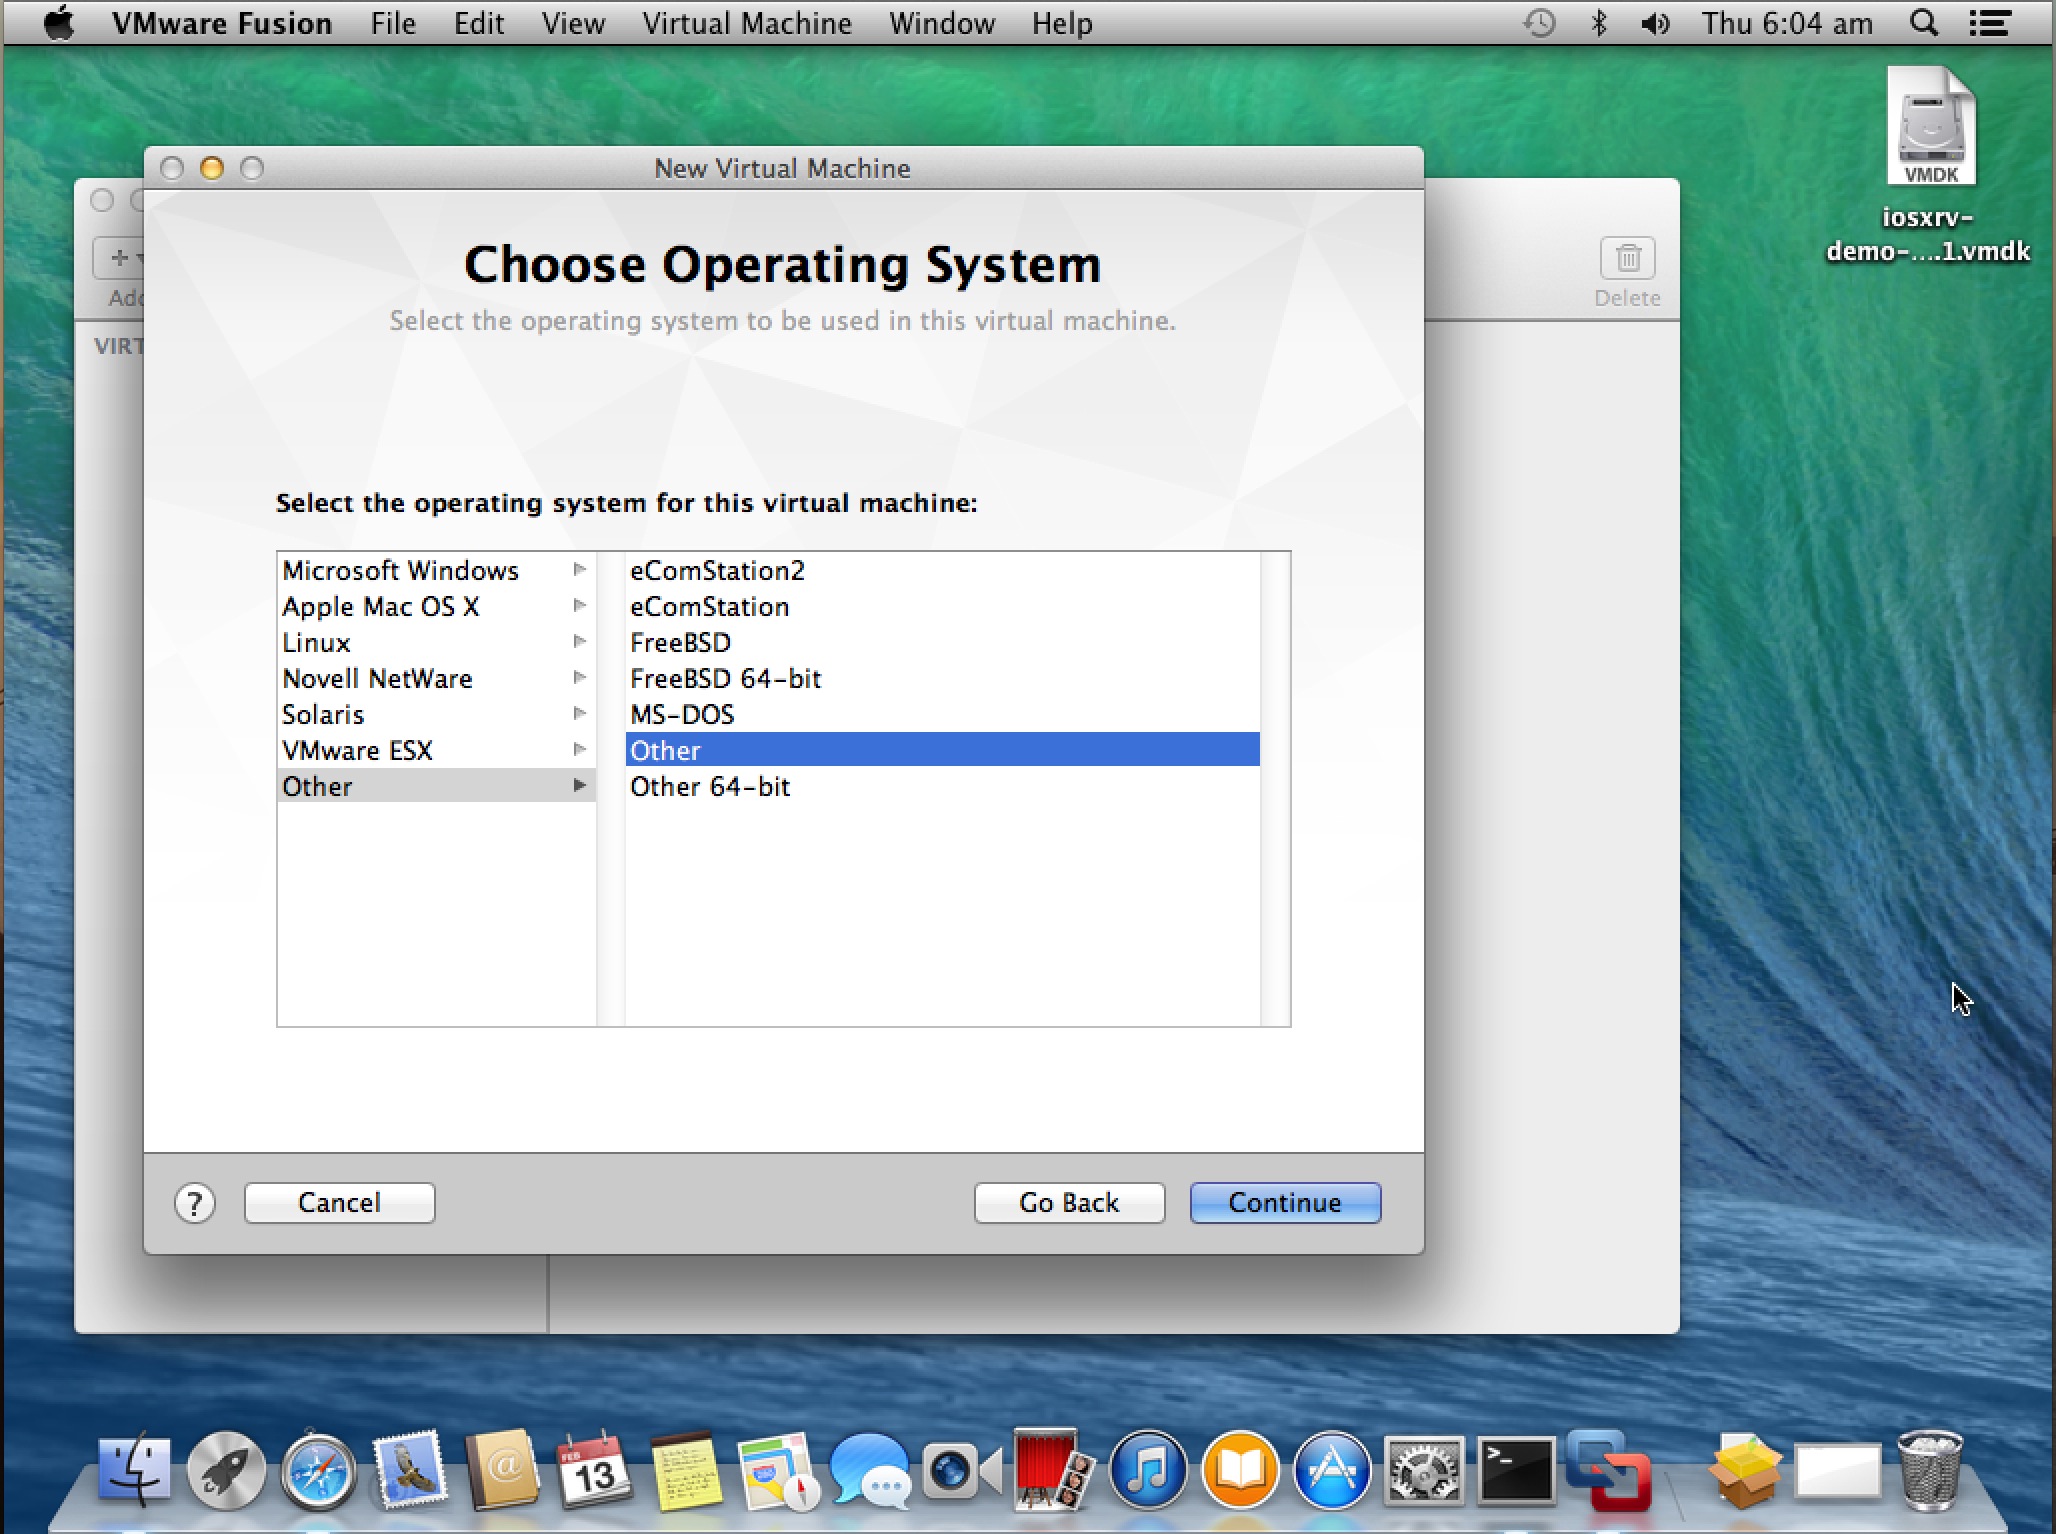Image resolution: width=2056 pixels, height=1534 pixels.
Task: Click the volume speaker icon
Action: 1656,23
